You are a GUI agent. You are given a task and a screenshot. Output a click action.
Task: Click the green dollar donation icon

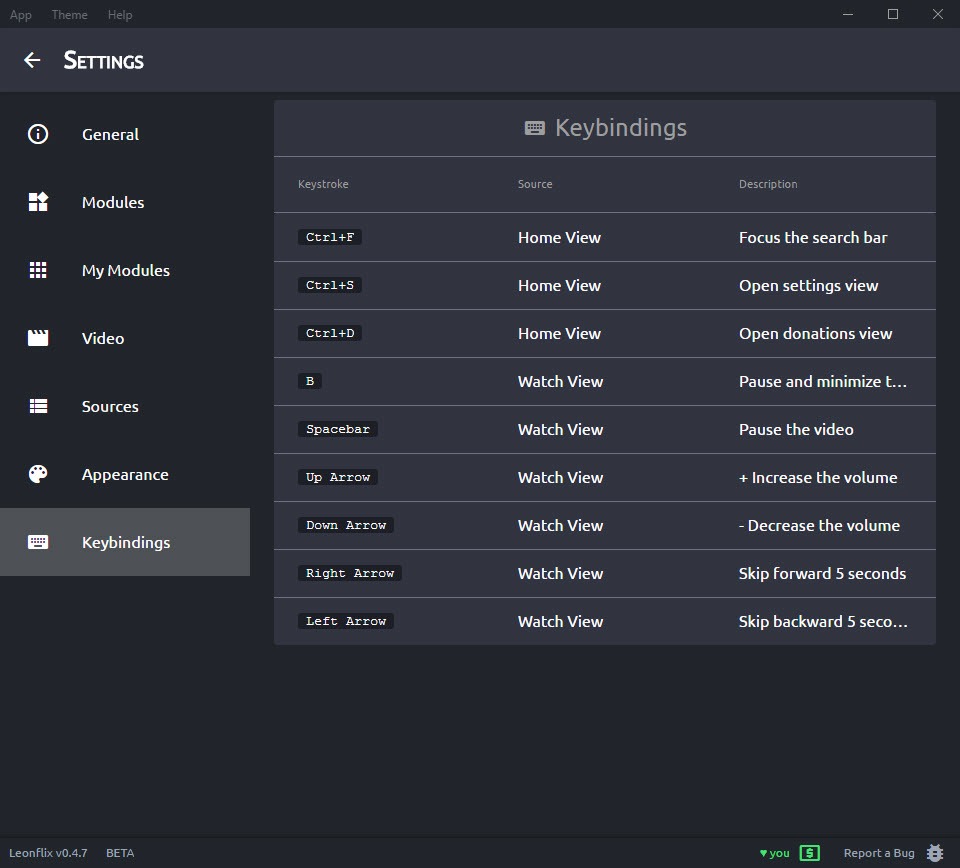[809, 853]
